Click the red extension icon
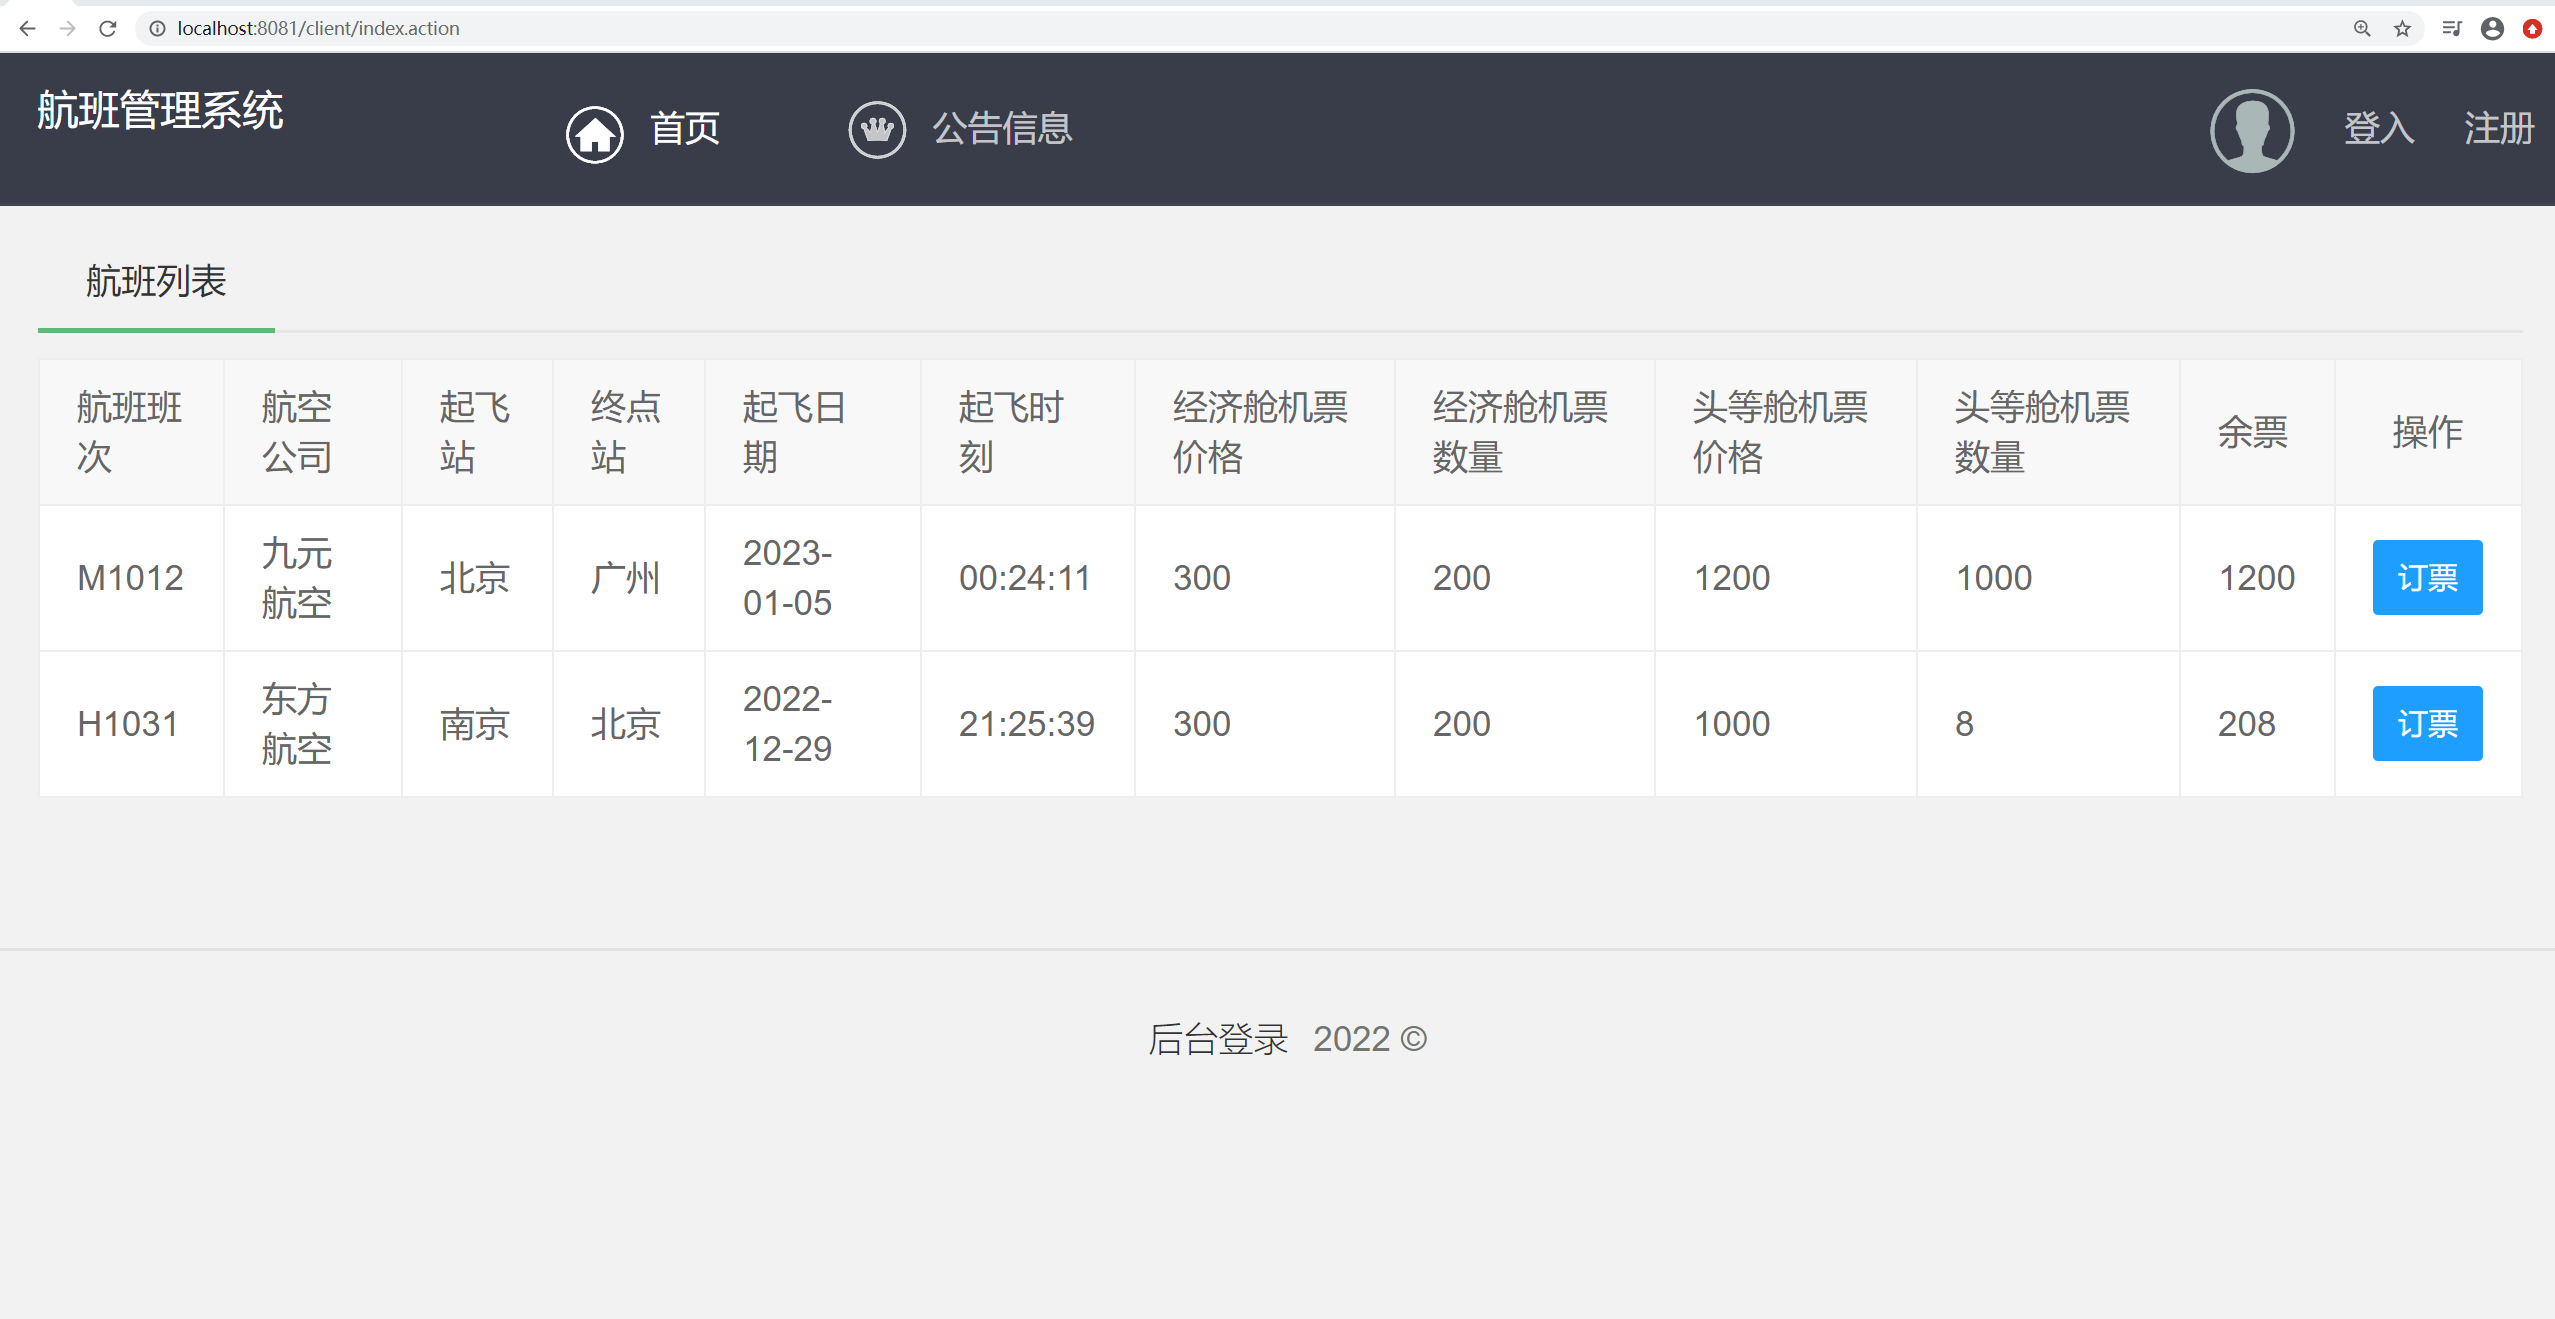This screenshot has width=2555, height=1319. pyautogui.click(x=2532, y=28)
